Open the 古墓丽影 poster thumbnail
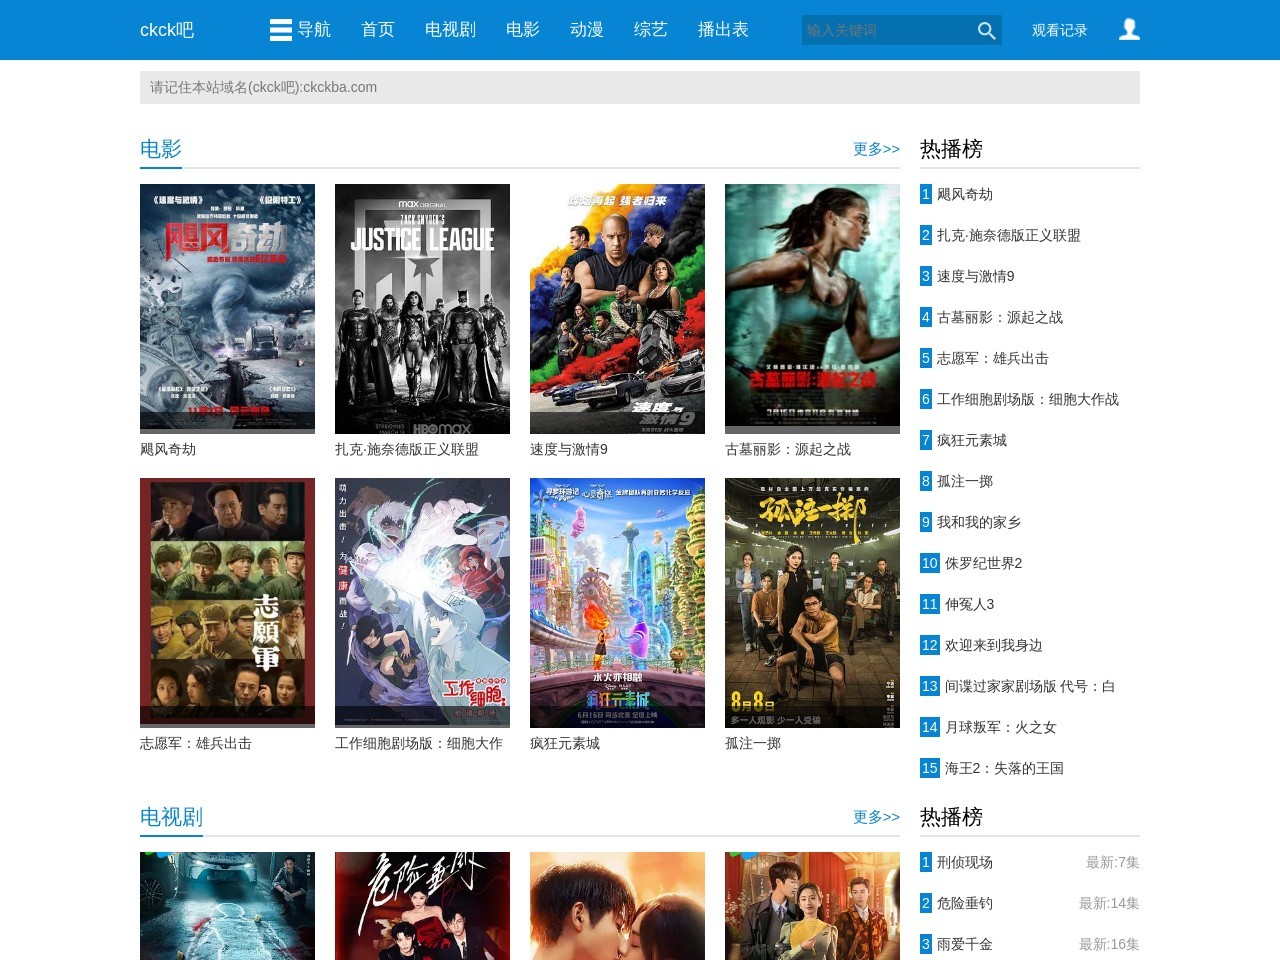Screen dimensions: 1280x960 click(x=812, y=309)
